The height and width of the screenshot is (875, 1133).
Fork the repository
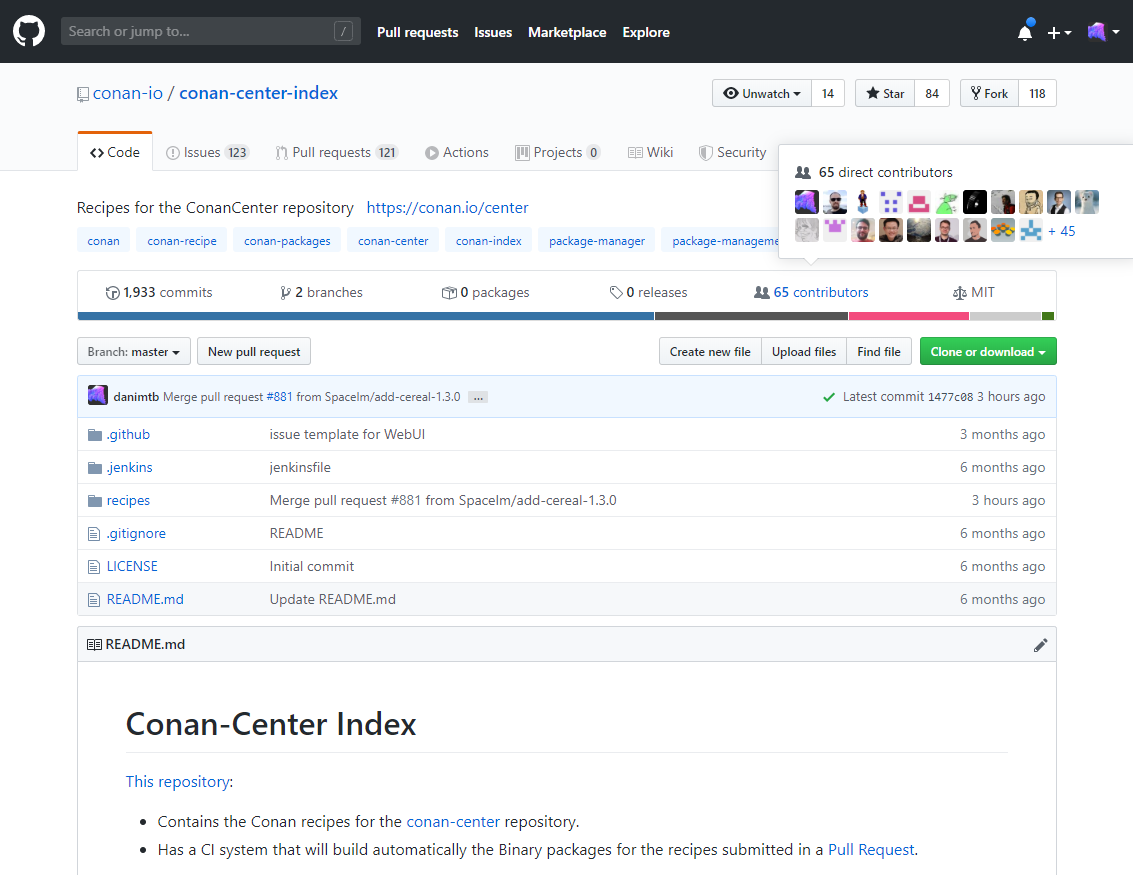pyautogui.click(x=989, y=93)
